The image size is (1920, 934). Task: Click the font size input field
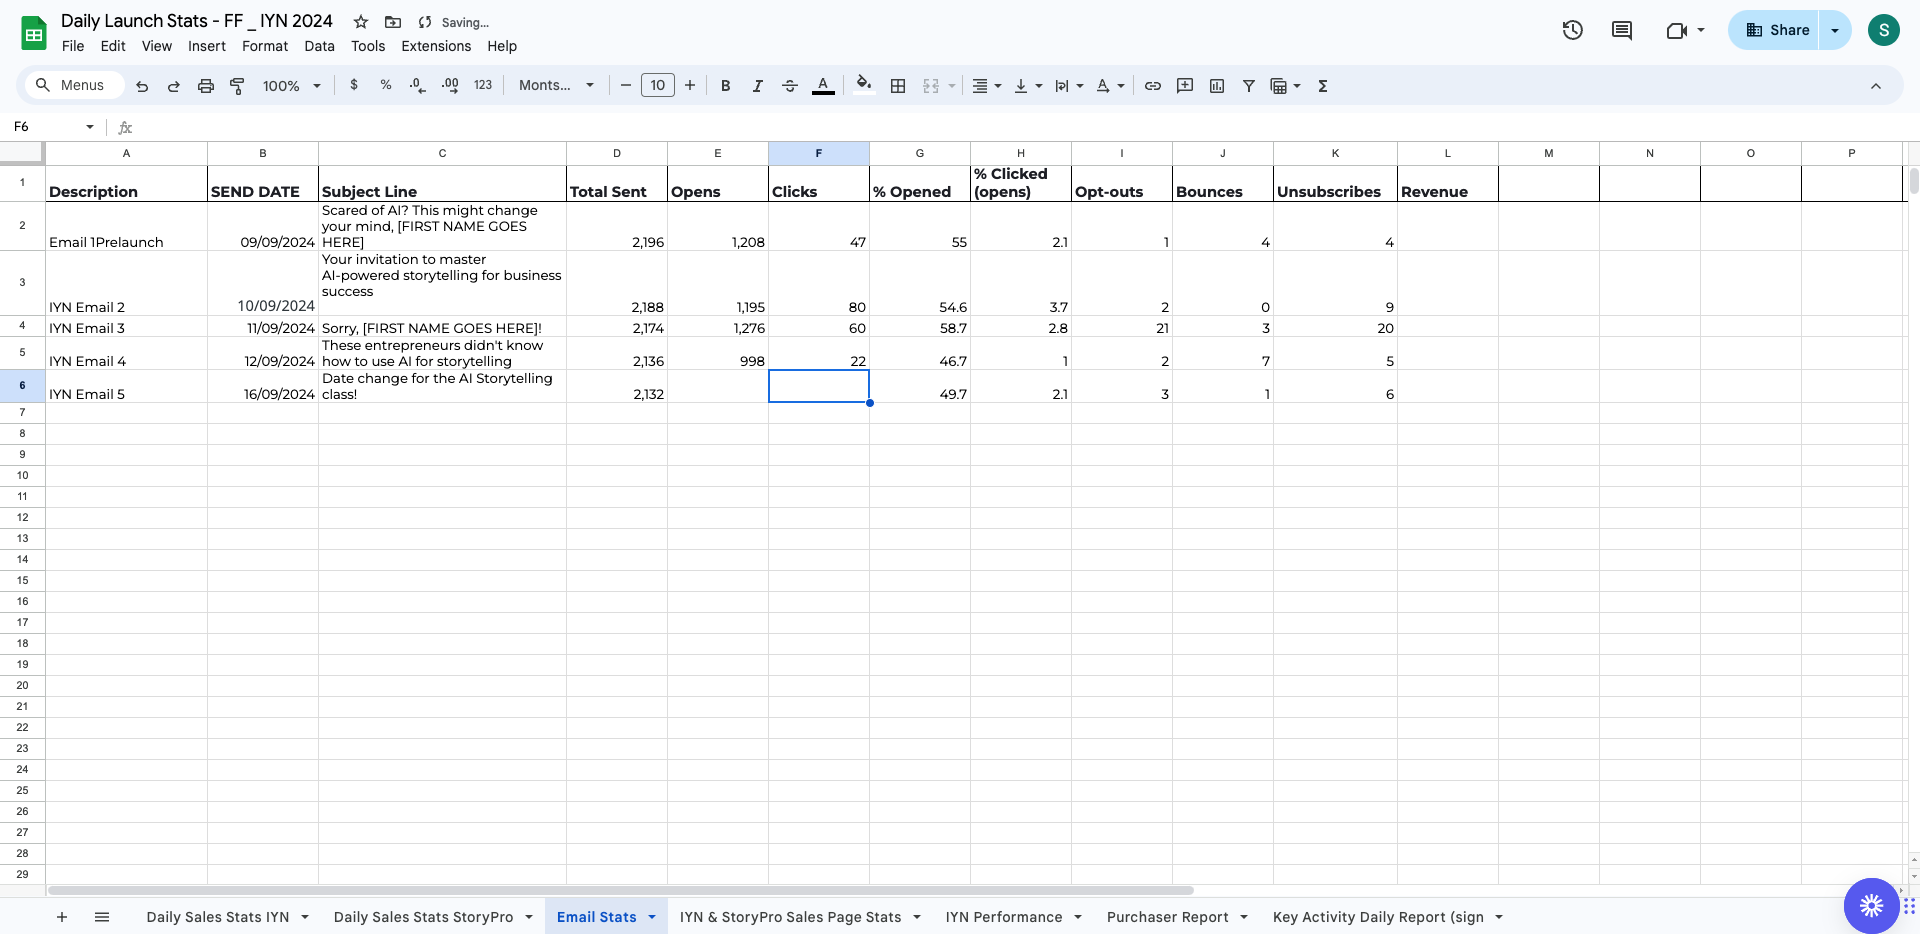tap(657, 86)
